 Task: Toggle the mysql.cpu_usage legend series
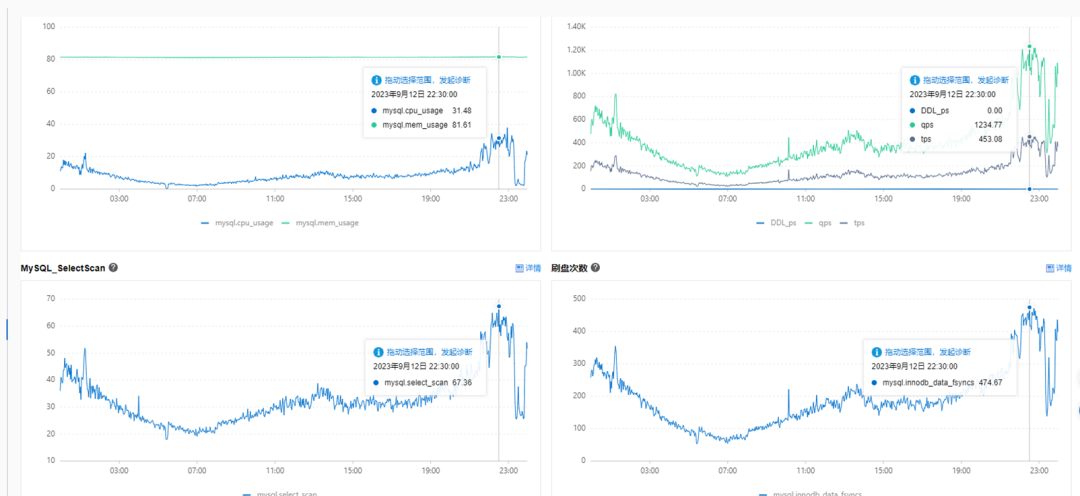(238, 223)
